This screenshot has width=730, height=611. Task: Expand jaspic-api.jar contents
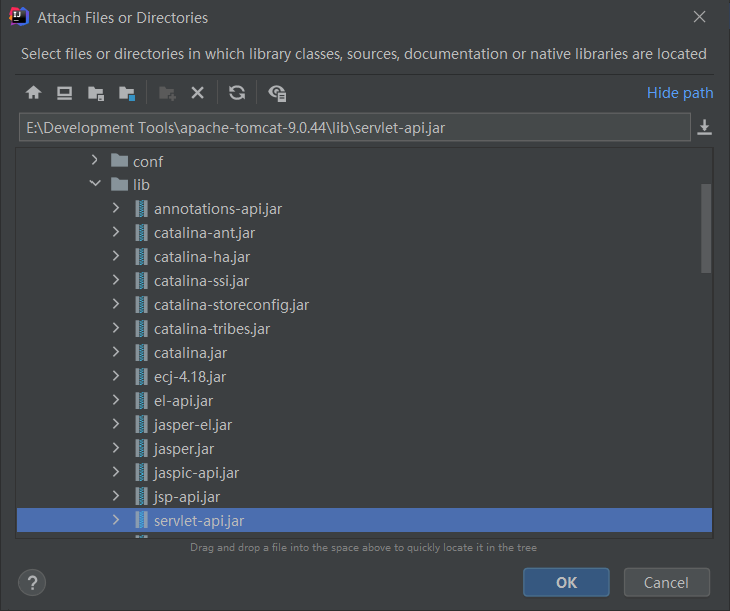point(116,472)
